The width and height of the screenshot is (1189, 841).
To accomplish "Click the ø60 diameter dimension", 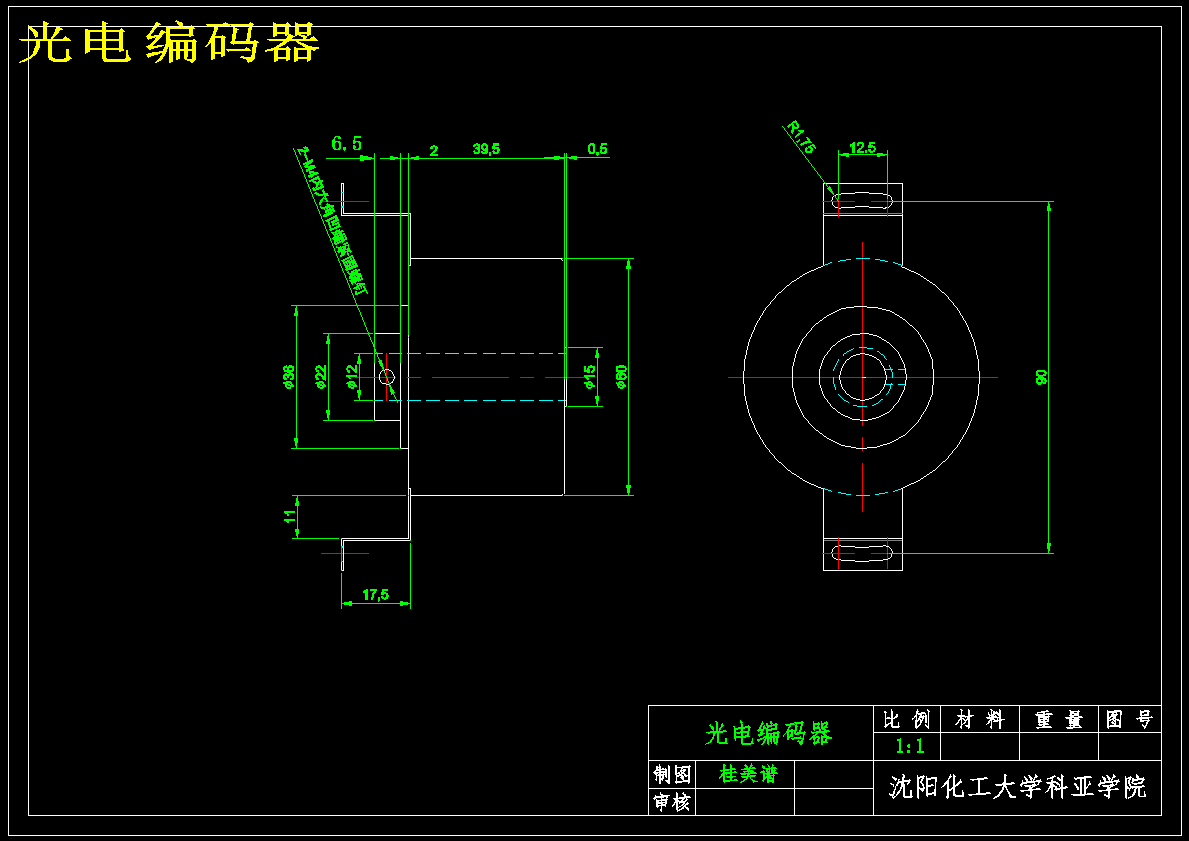I will (620, 377).
